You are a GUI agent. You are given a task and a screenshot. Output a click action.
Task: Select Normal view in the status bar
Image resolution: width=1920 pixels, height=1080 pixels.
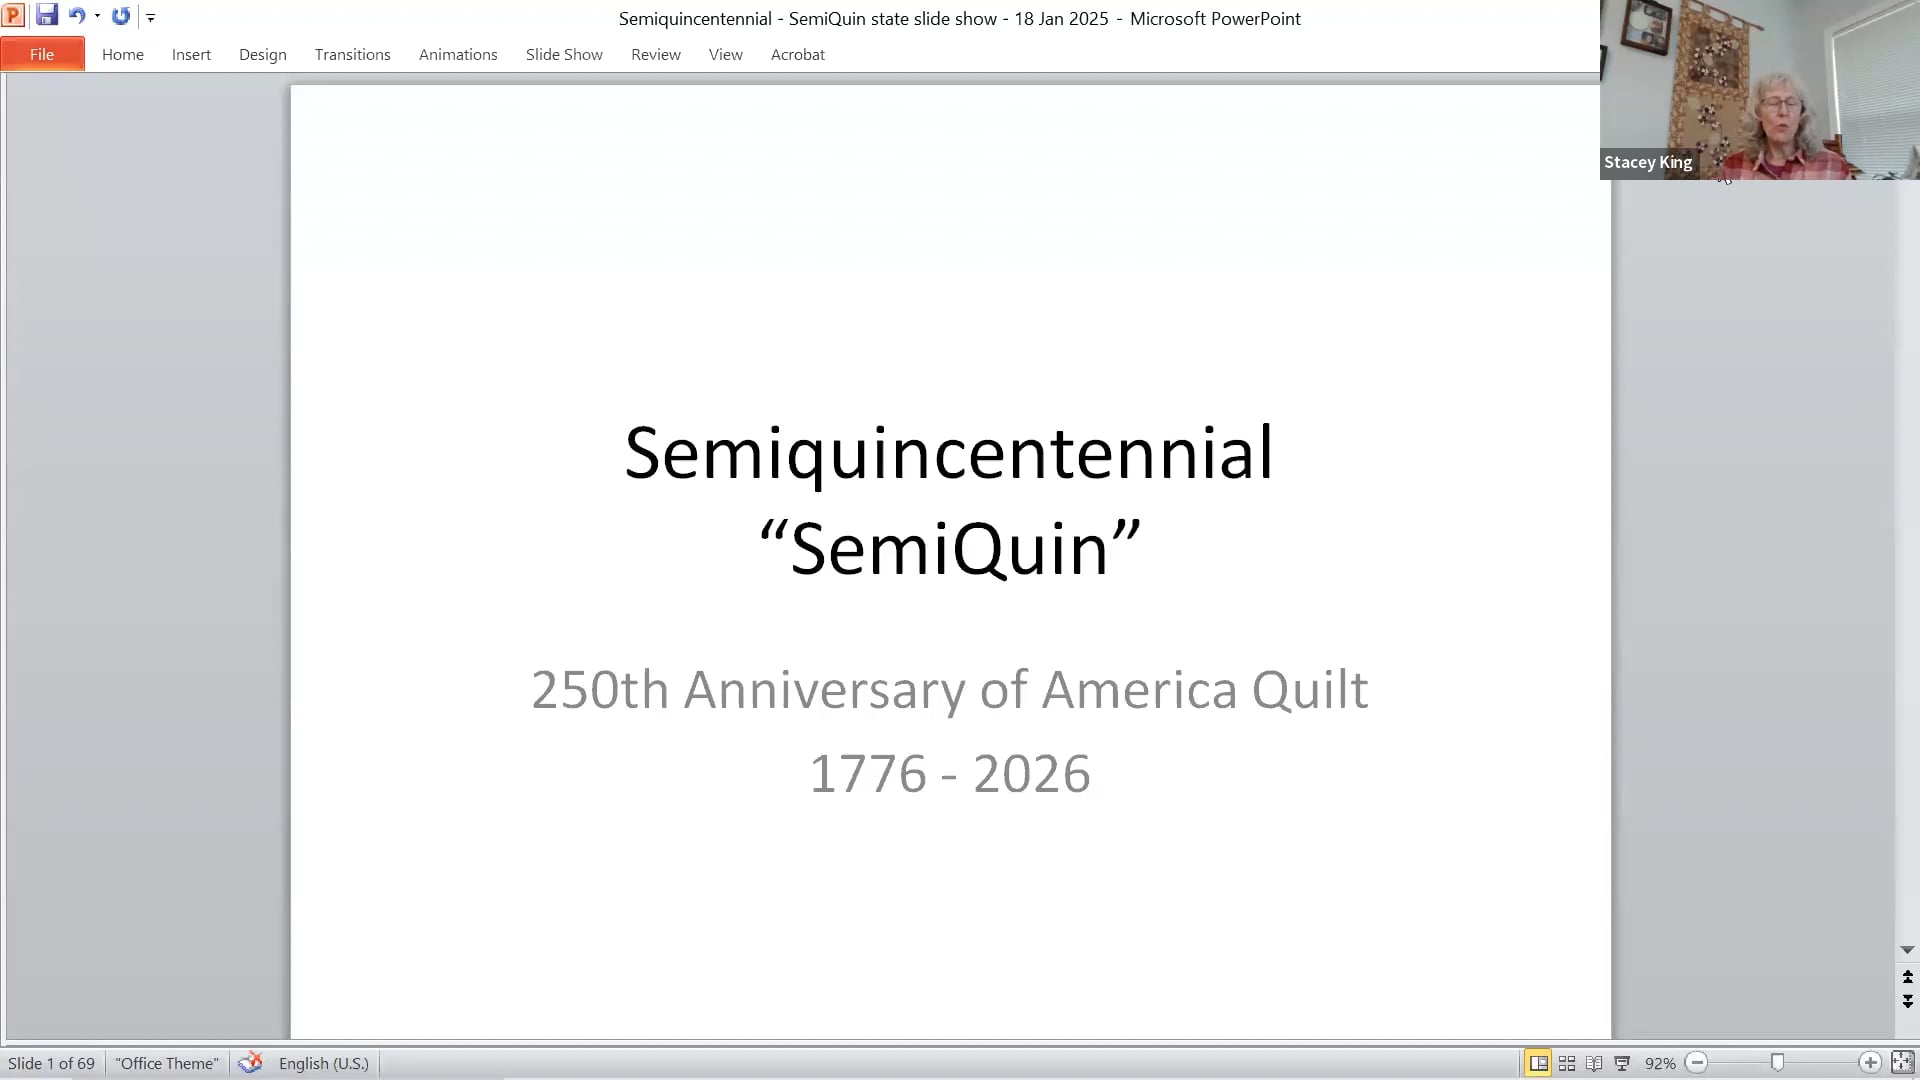point(1538,1063)
